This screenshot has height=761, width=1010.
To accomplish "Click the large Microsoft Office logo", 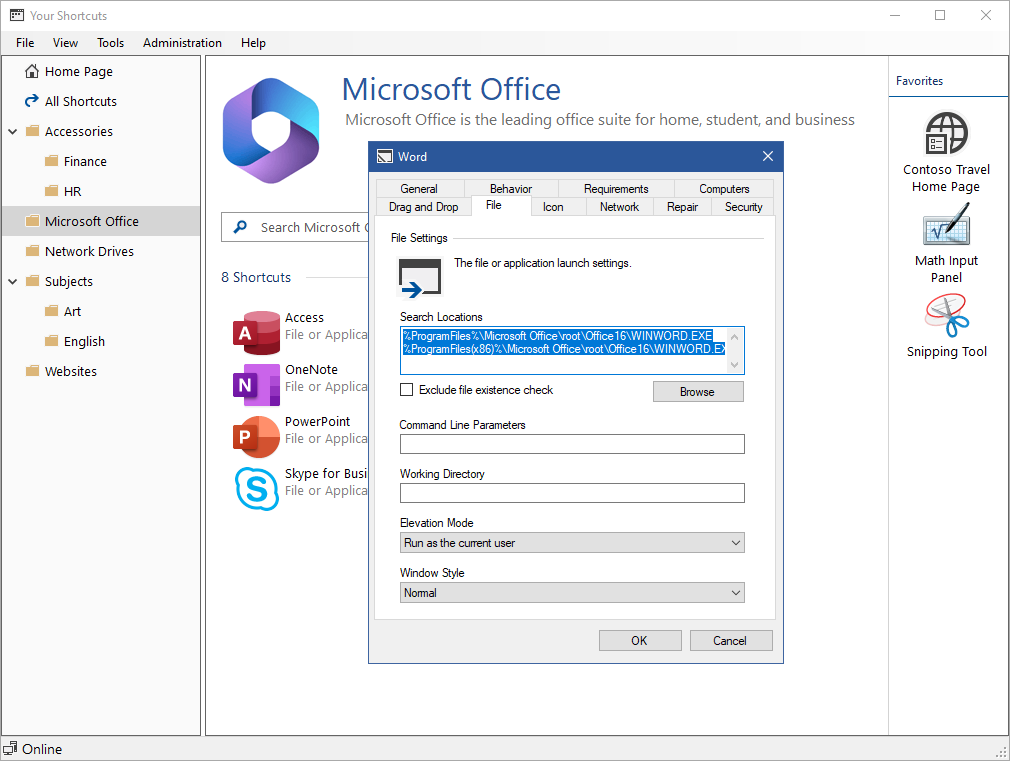I will tap(271, 131).
